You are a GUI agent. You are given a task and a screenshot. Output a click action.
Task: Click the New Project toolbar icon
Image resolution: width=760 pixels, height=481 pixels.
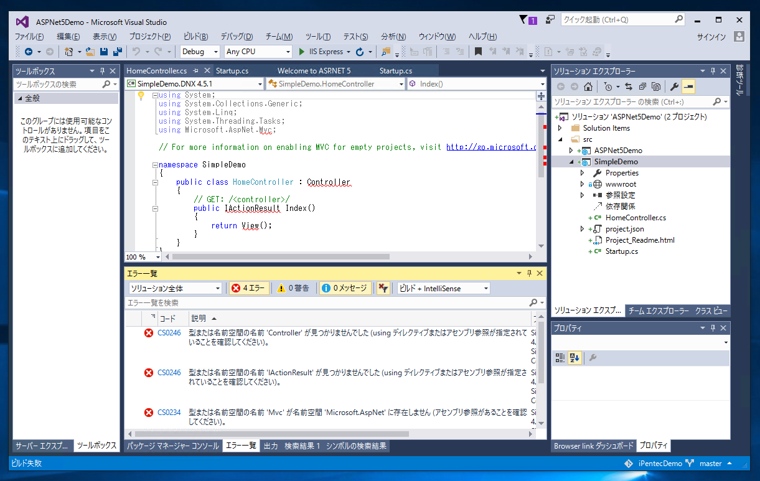pos(69,51)
